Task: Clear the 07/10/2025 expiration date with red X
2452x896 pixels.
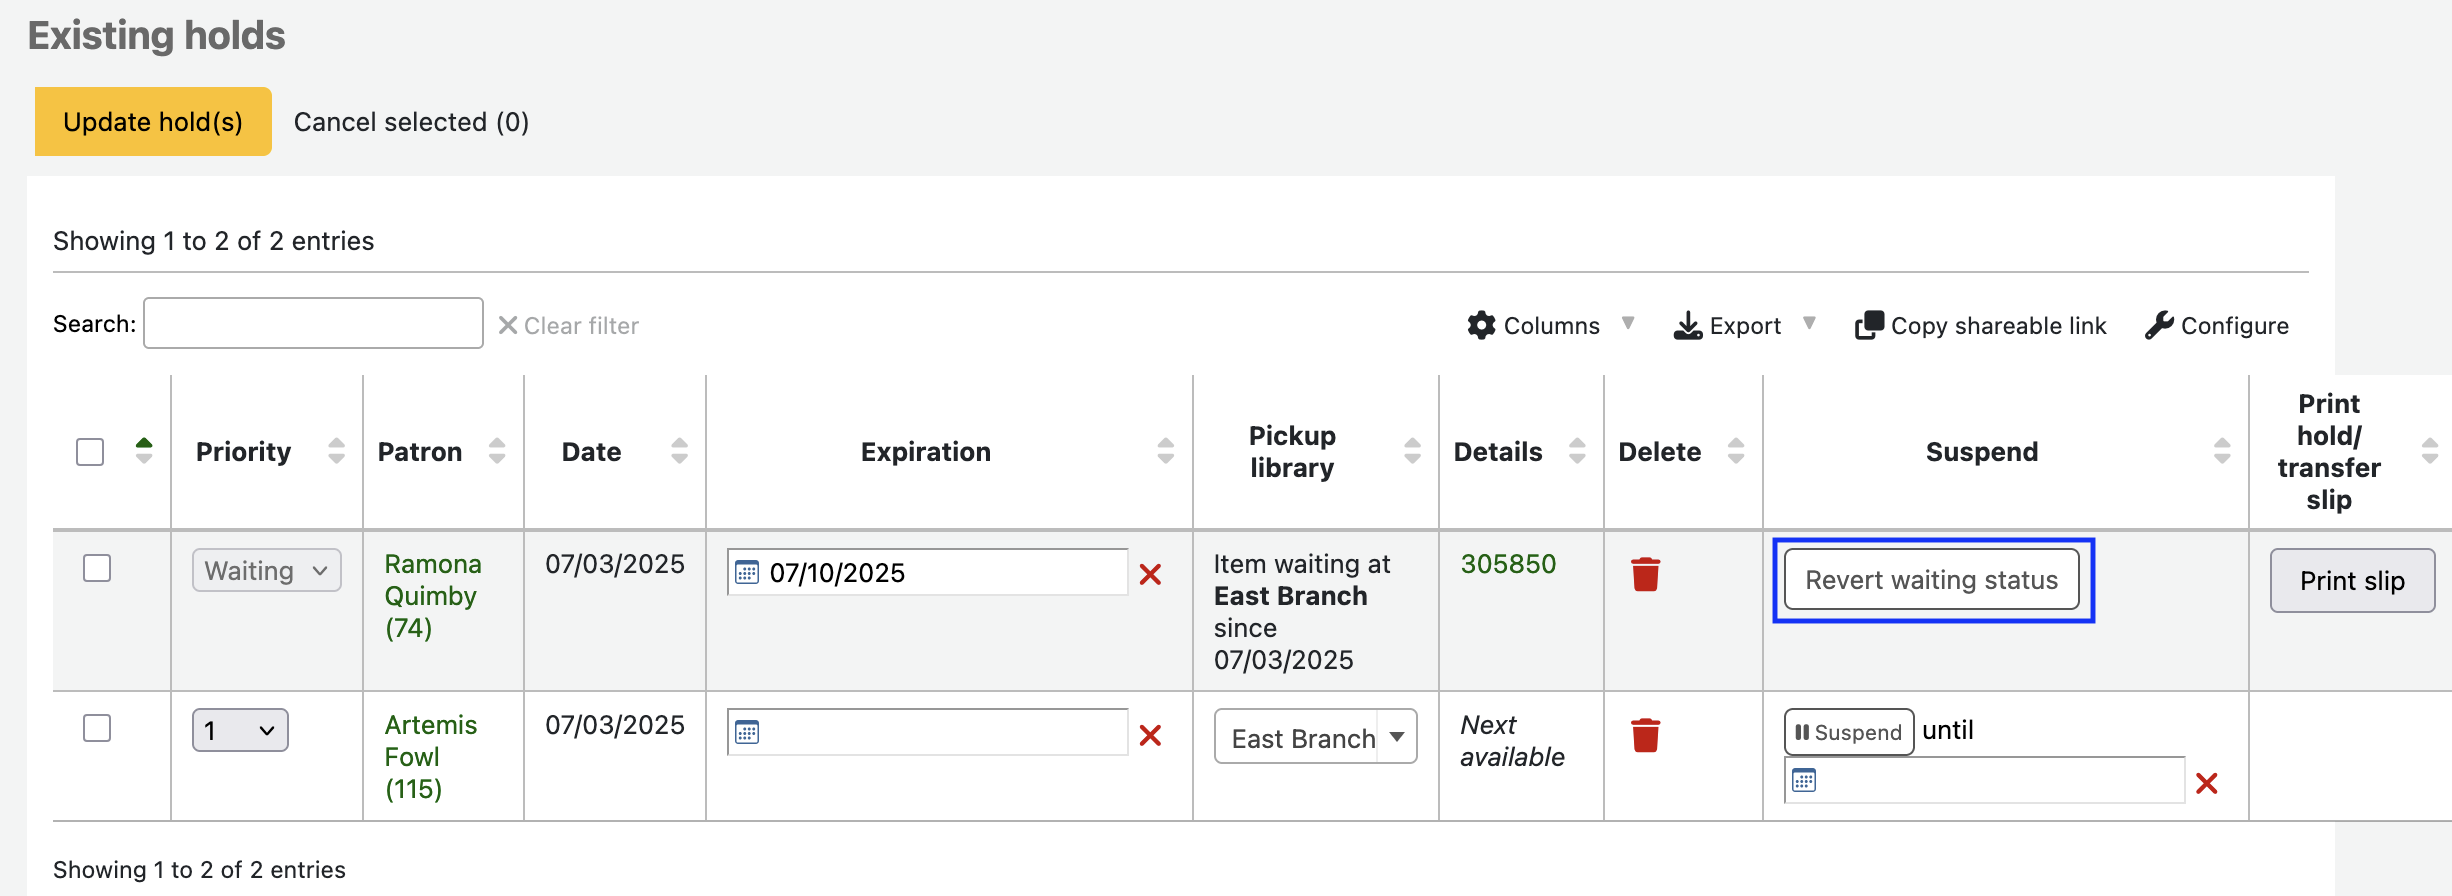Action: [1150, 574]
